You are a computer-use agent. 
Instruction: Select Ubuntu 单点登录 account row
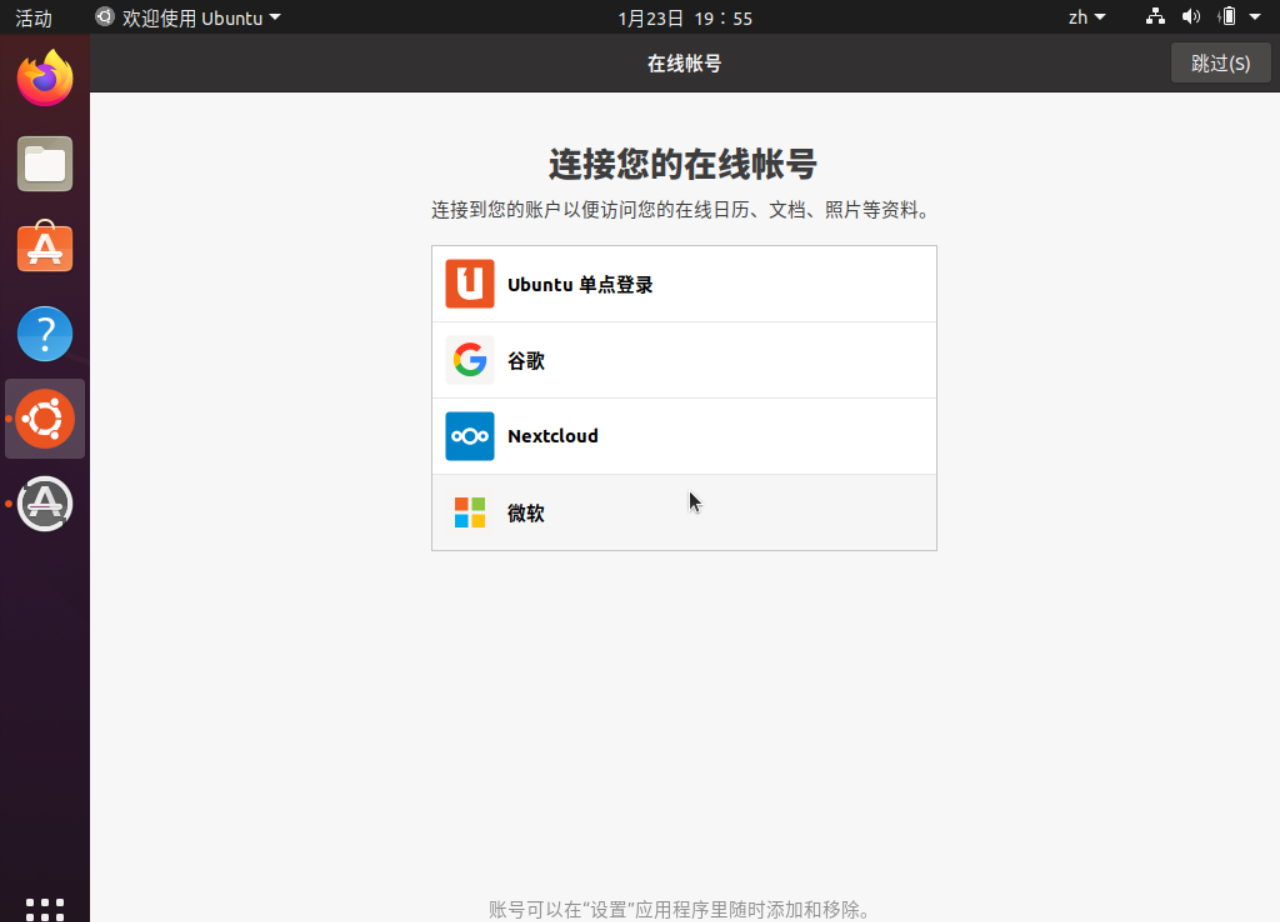[x=684, y=284]
